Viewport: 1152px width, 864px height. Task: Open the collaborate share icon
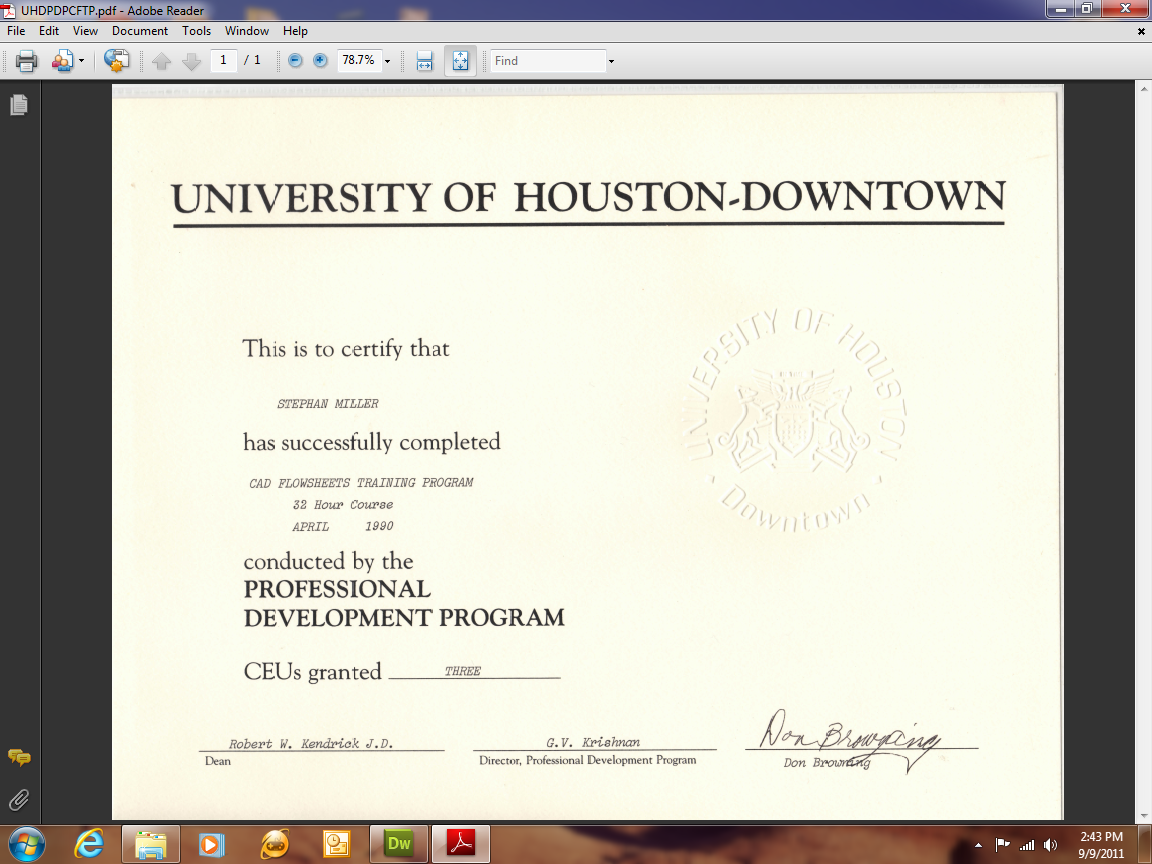[62, 60]
